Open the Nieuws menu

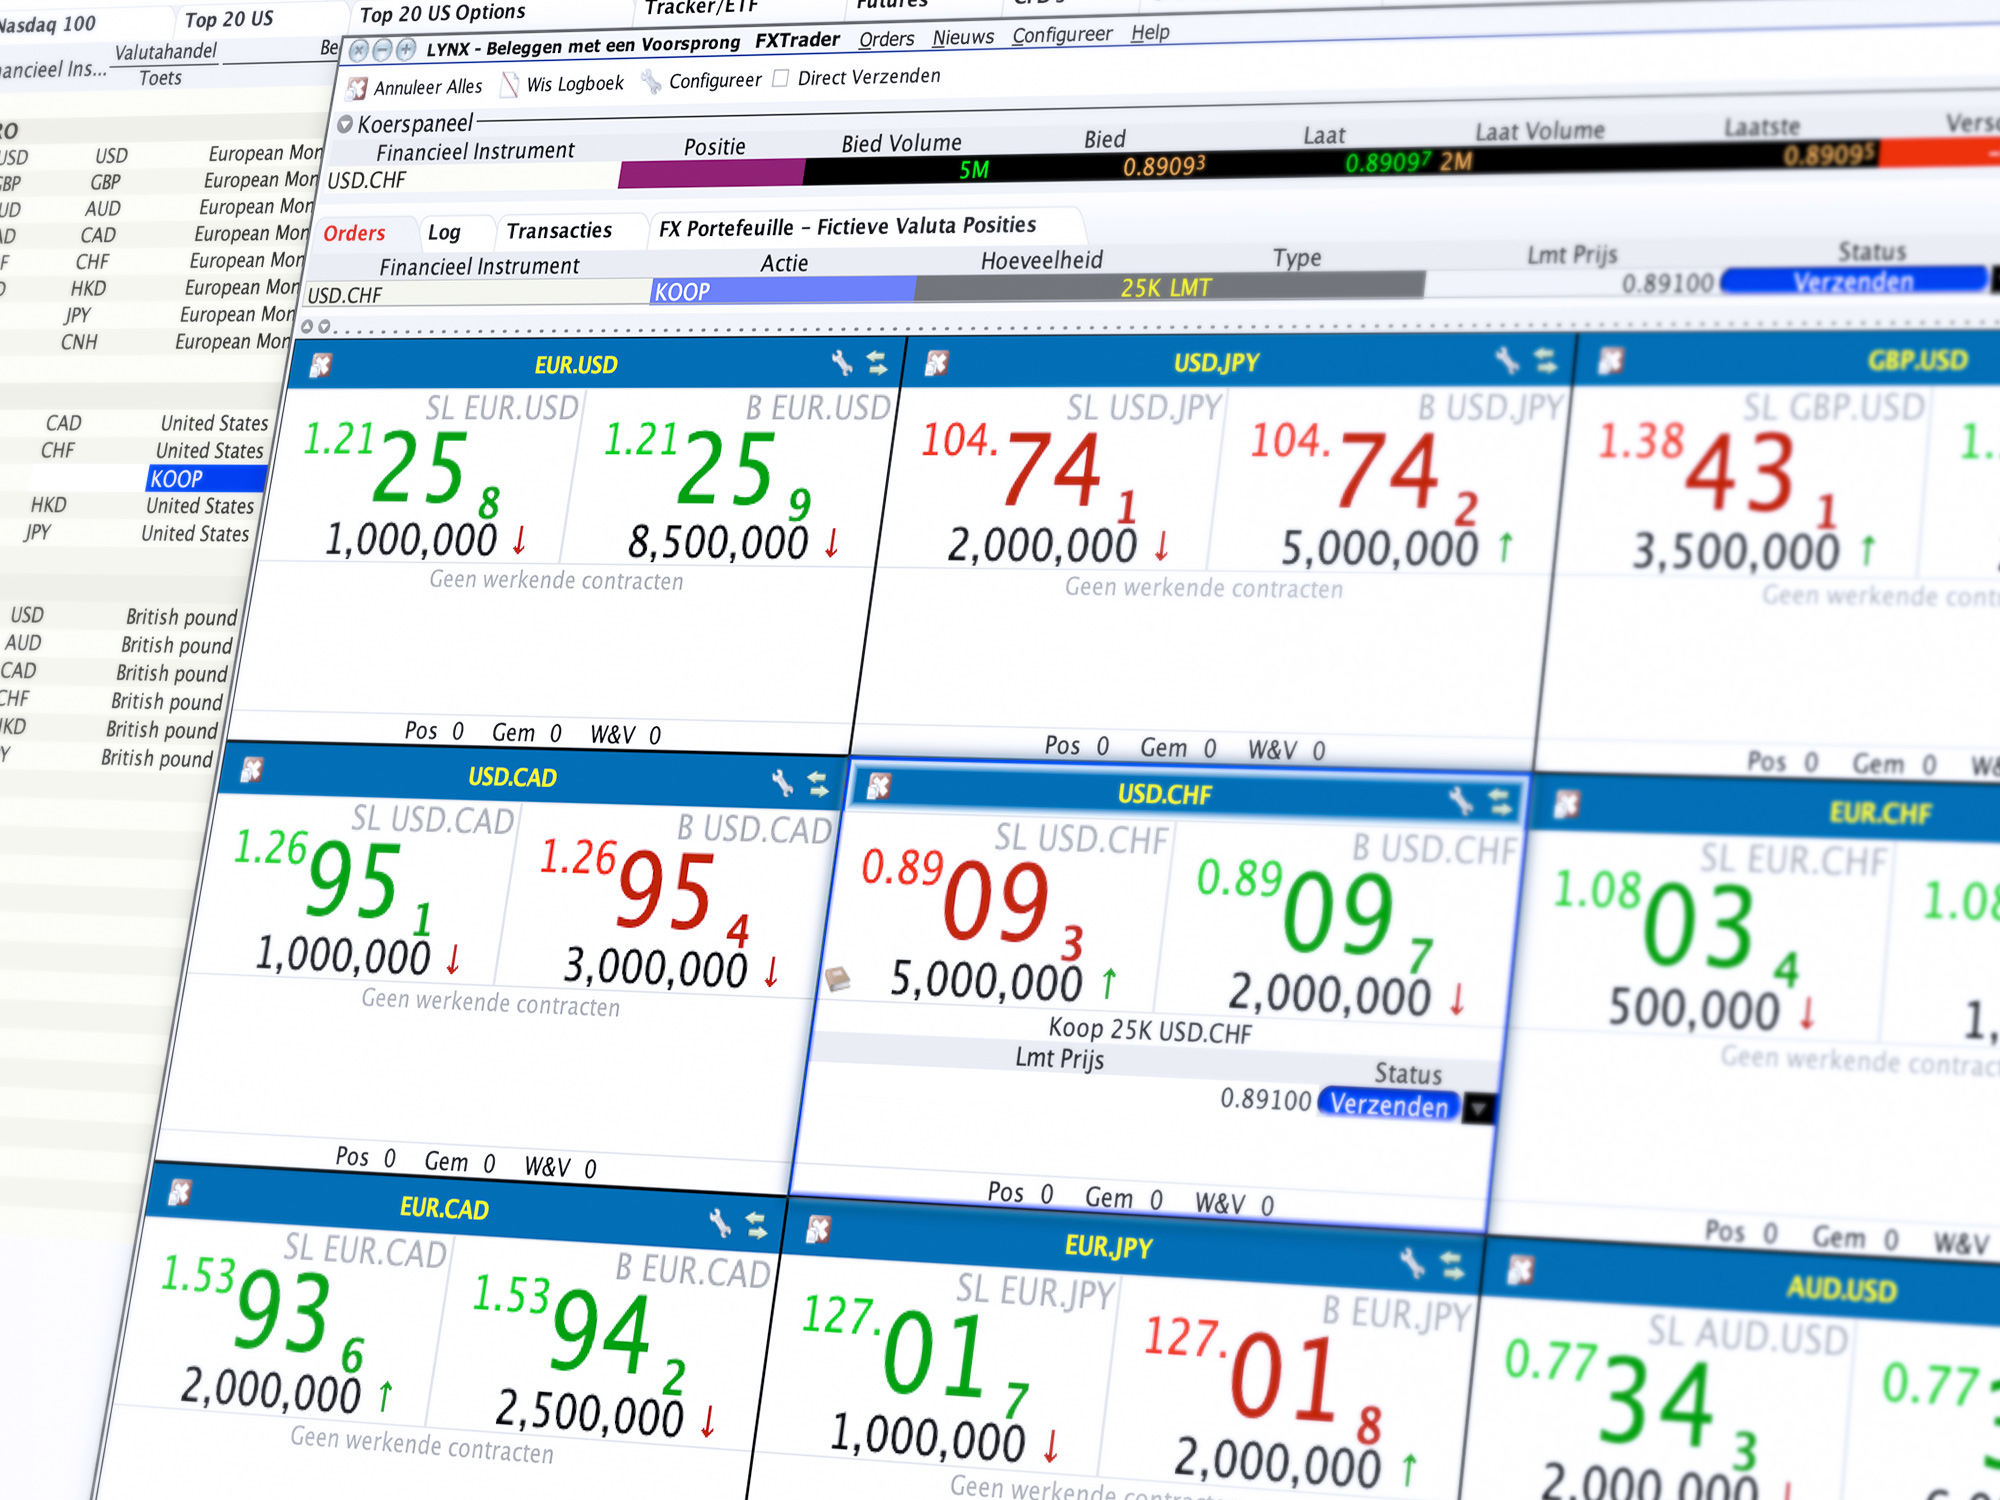[963, 37]
